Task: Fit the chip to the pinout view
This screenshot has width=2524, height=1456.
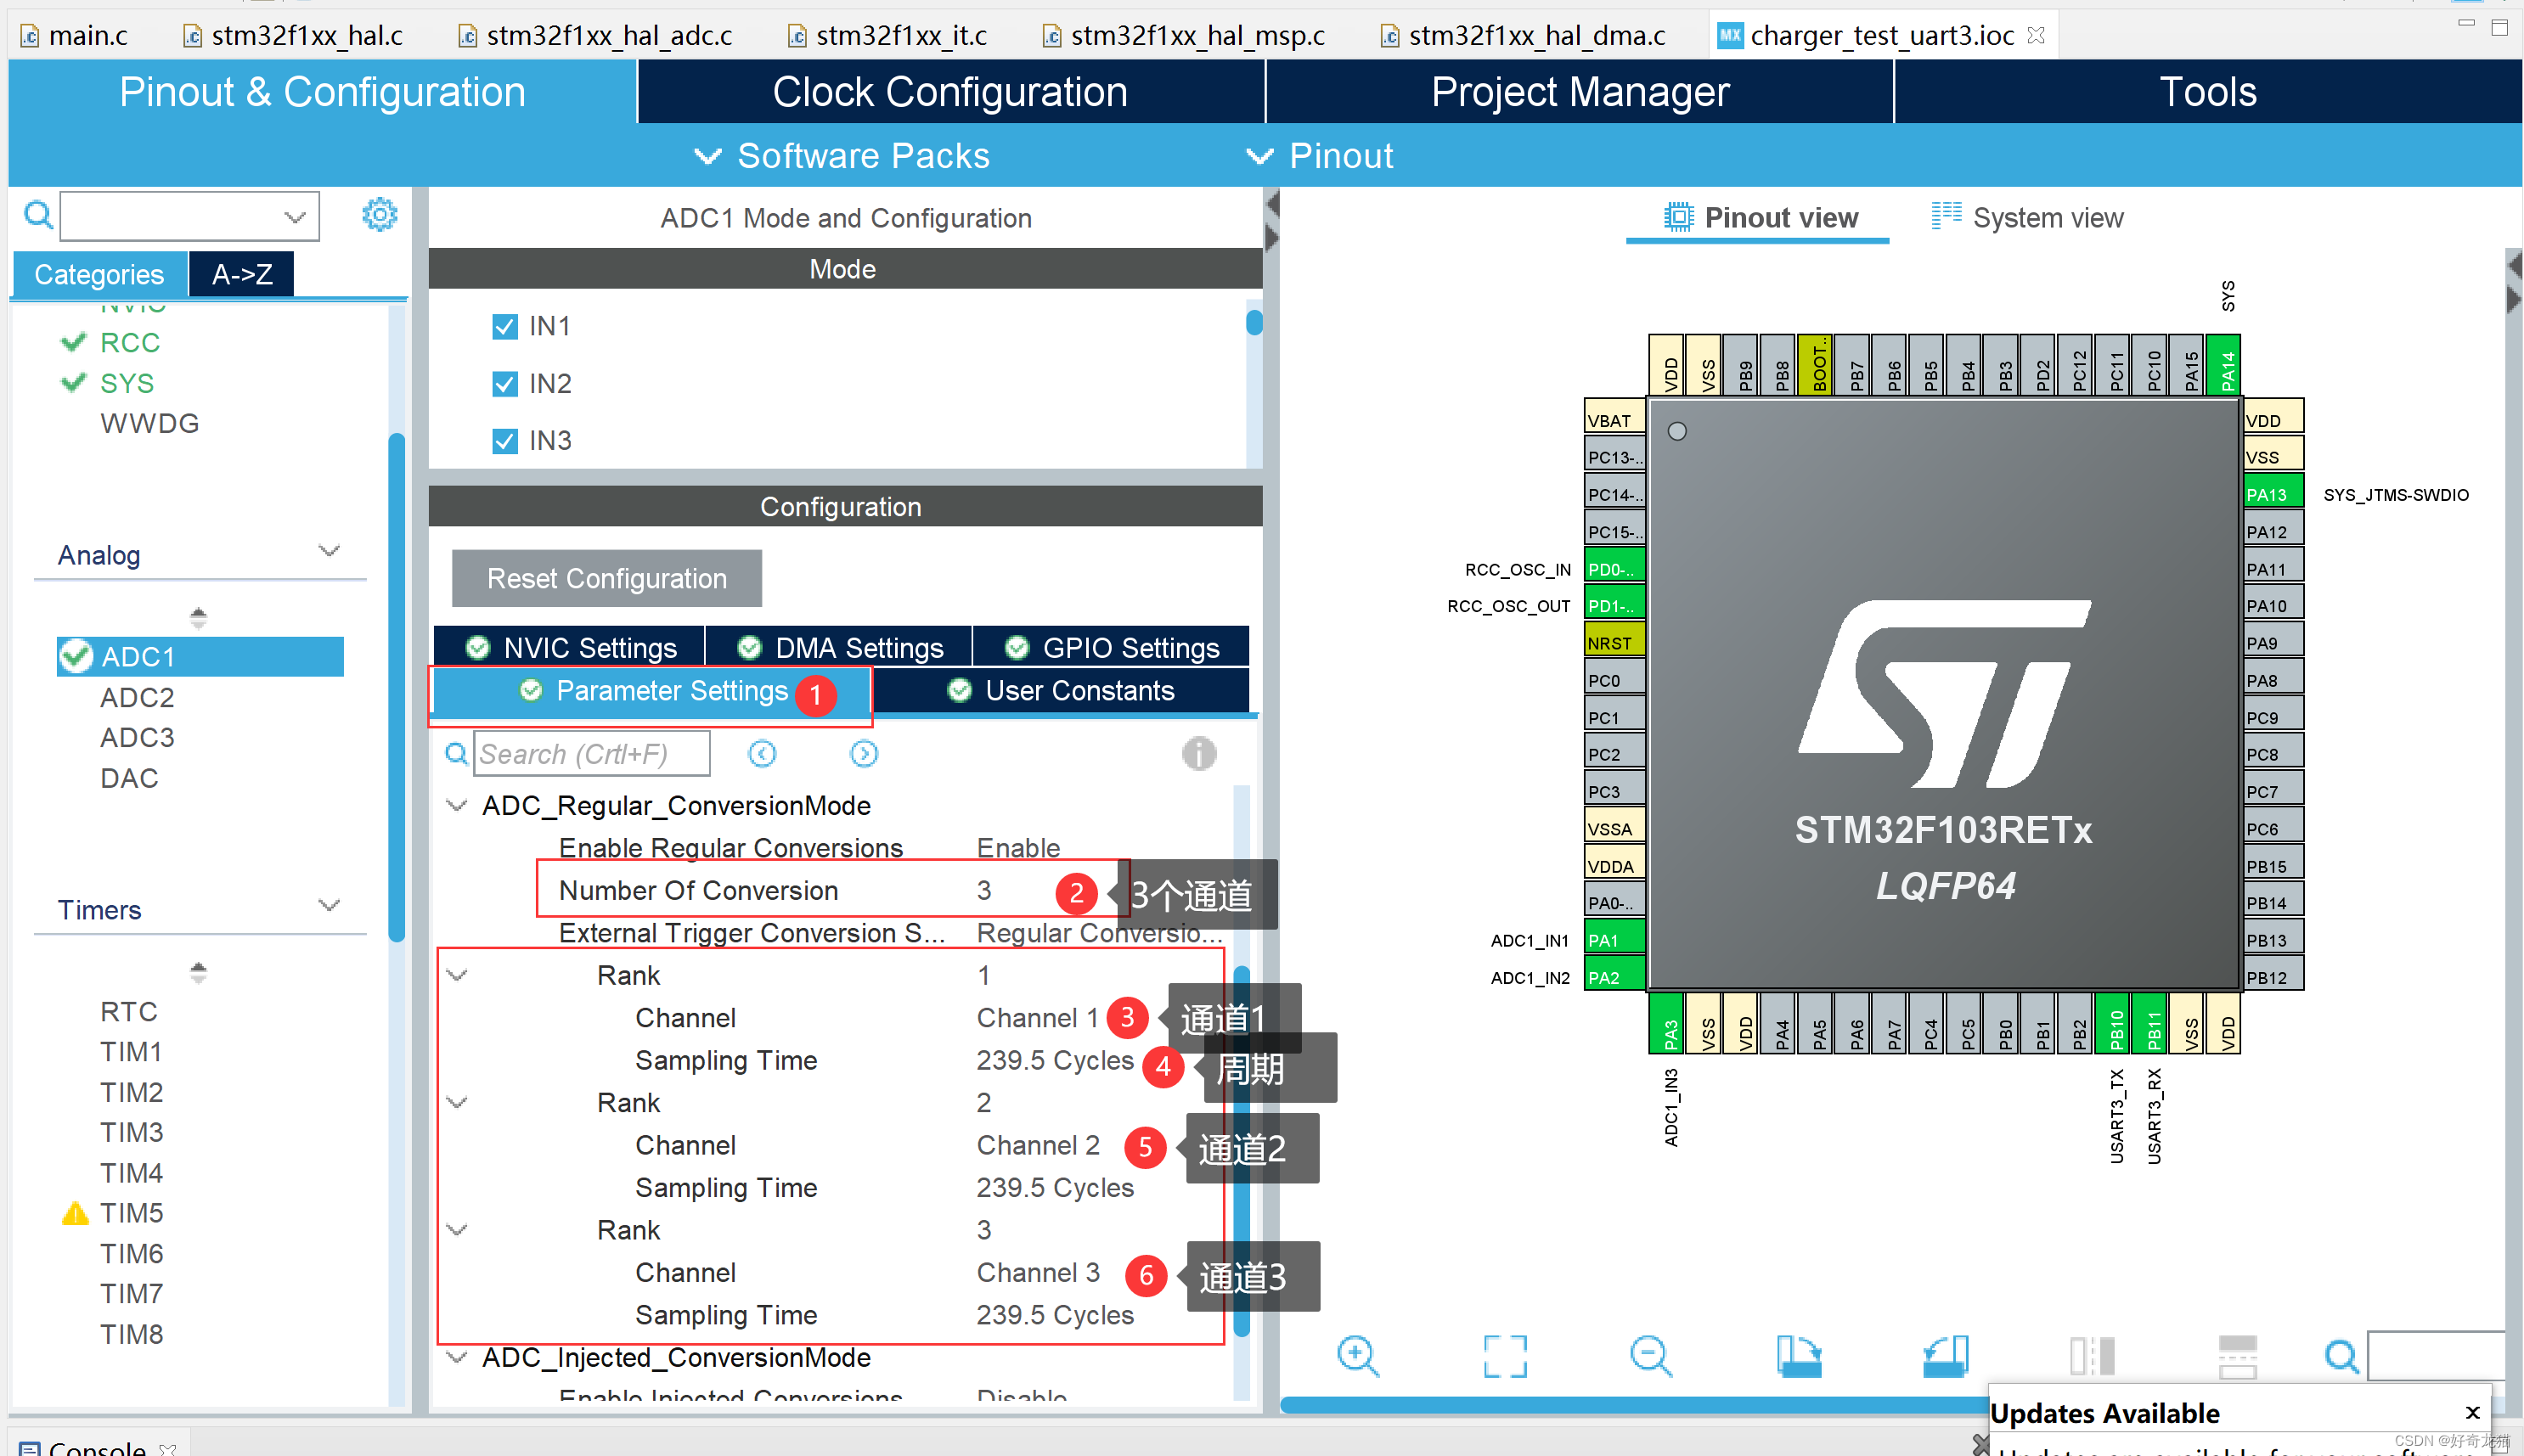Action: click(1504, 1357)
